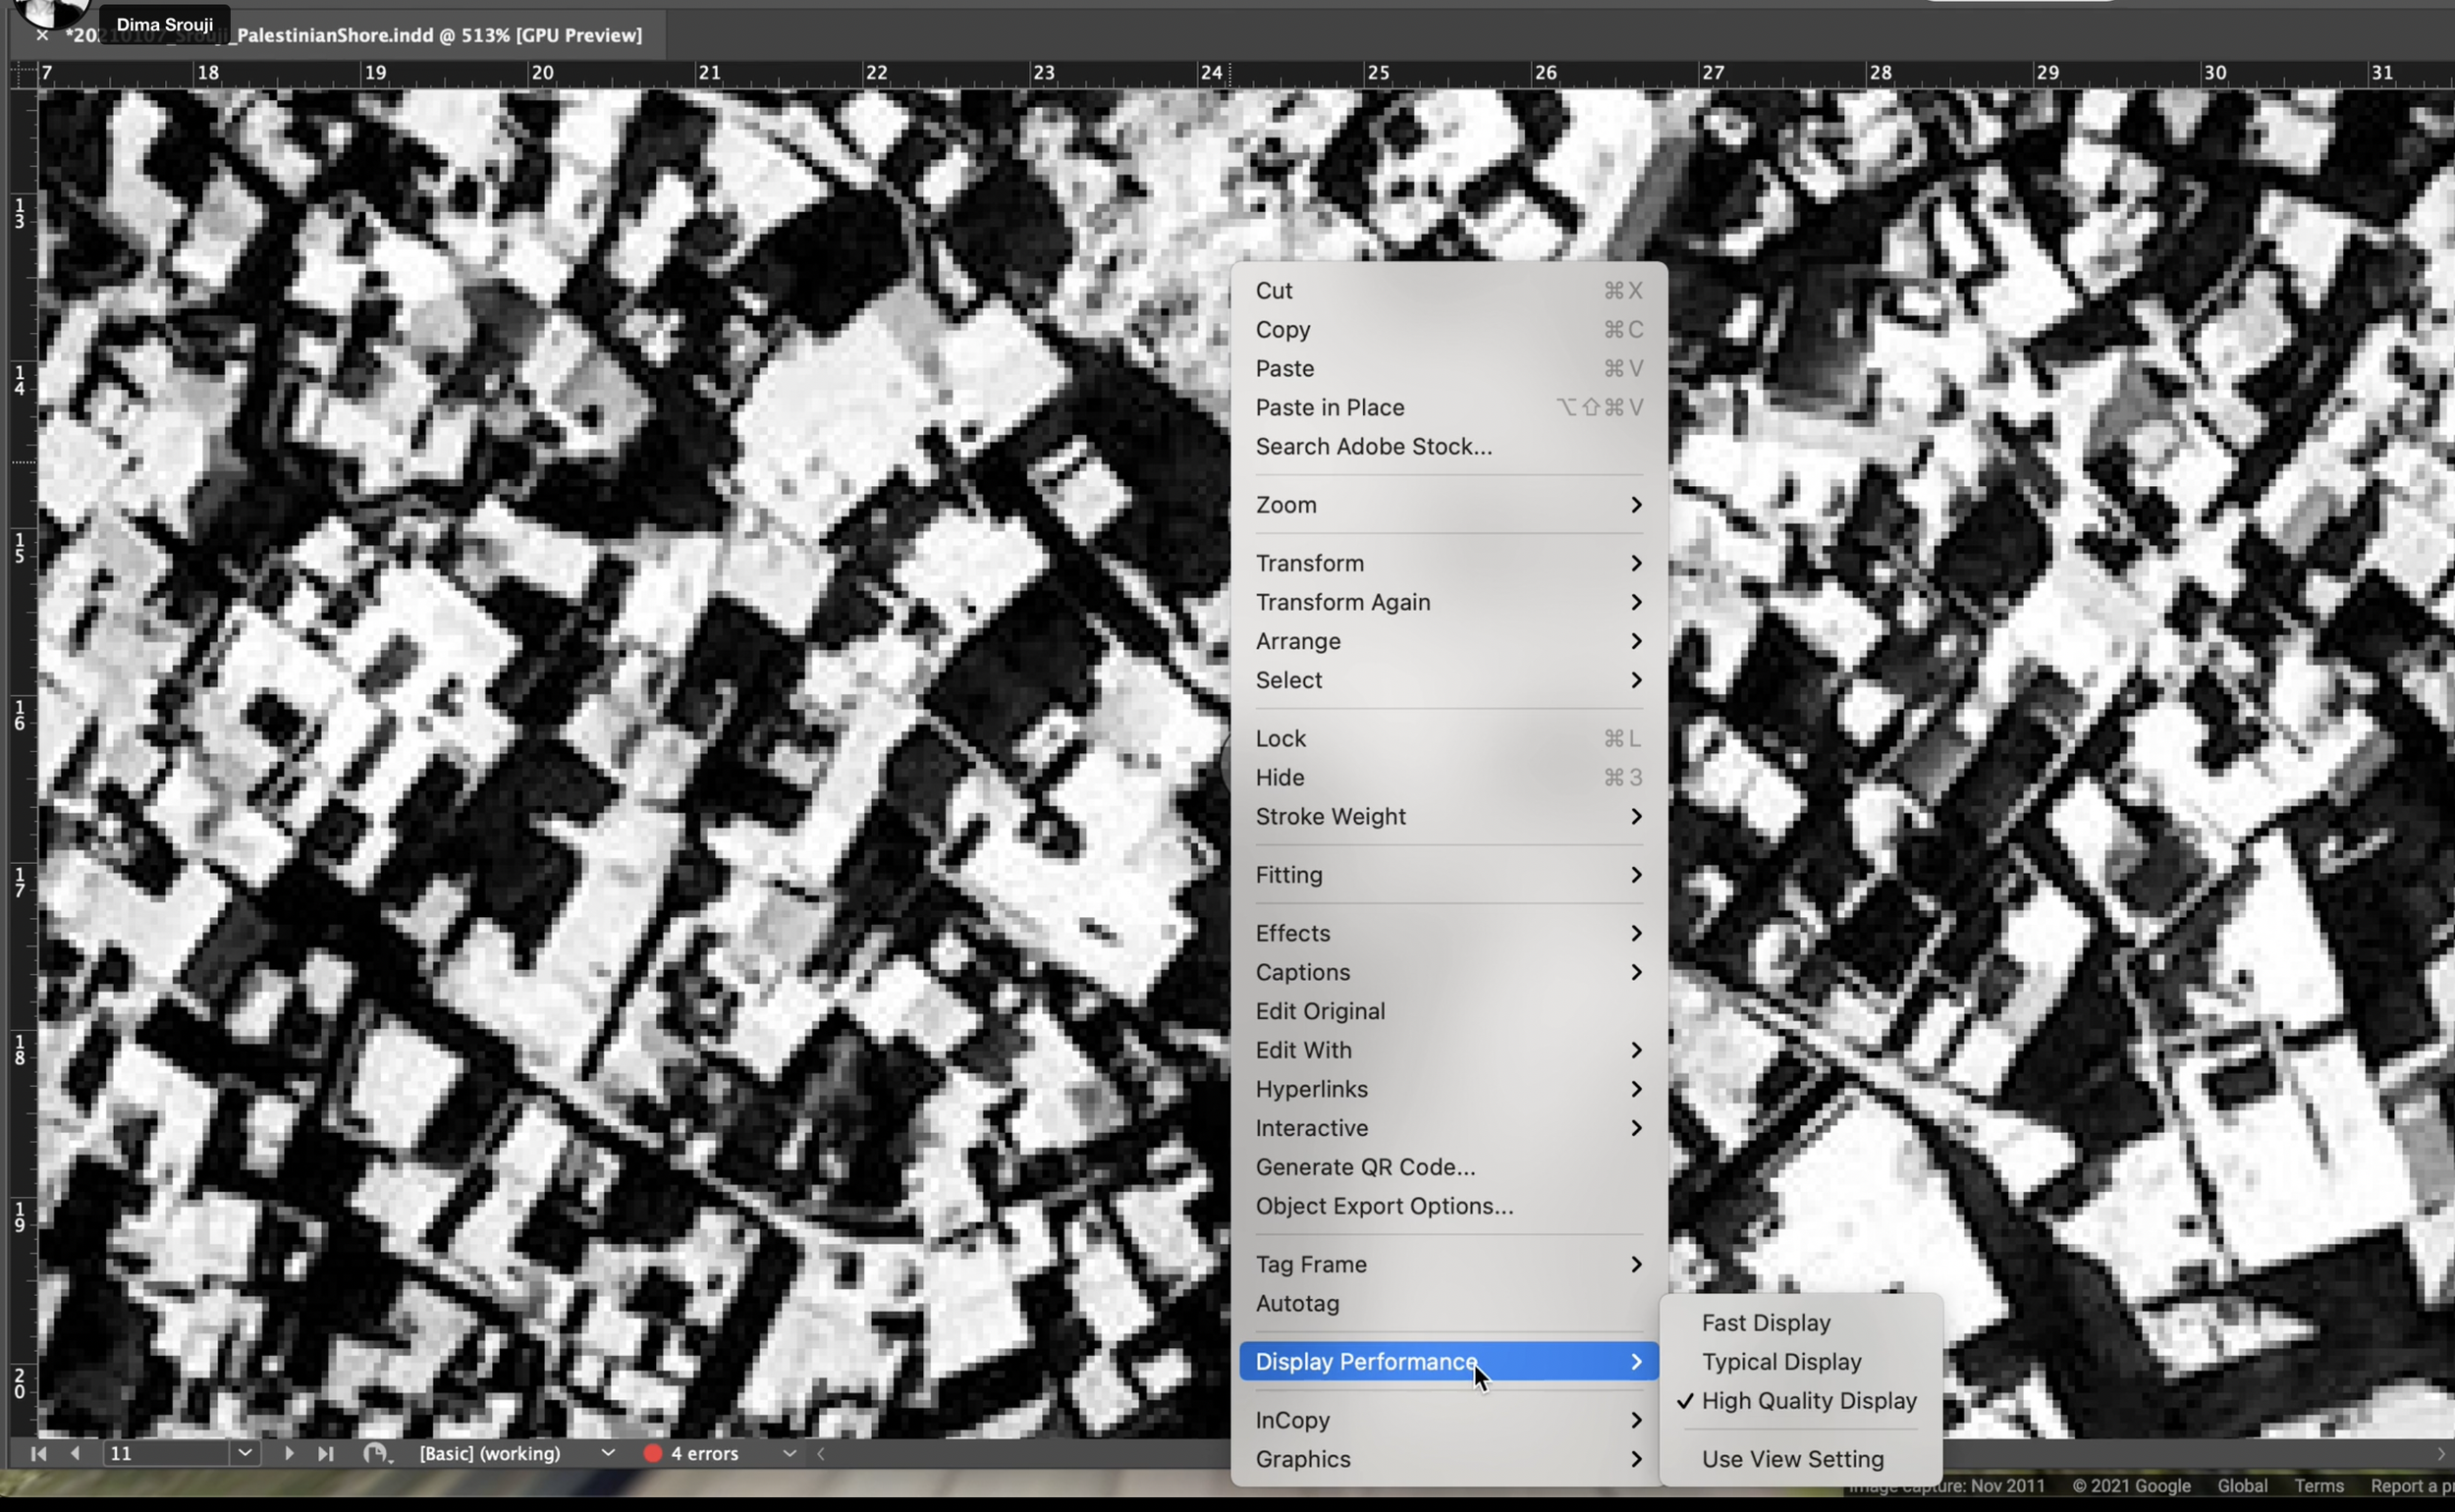The height and width of the screenshot is (1512, 2455).
Task: Choose Typical Display option
Action: [1781, 1362]
